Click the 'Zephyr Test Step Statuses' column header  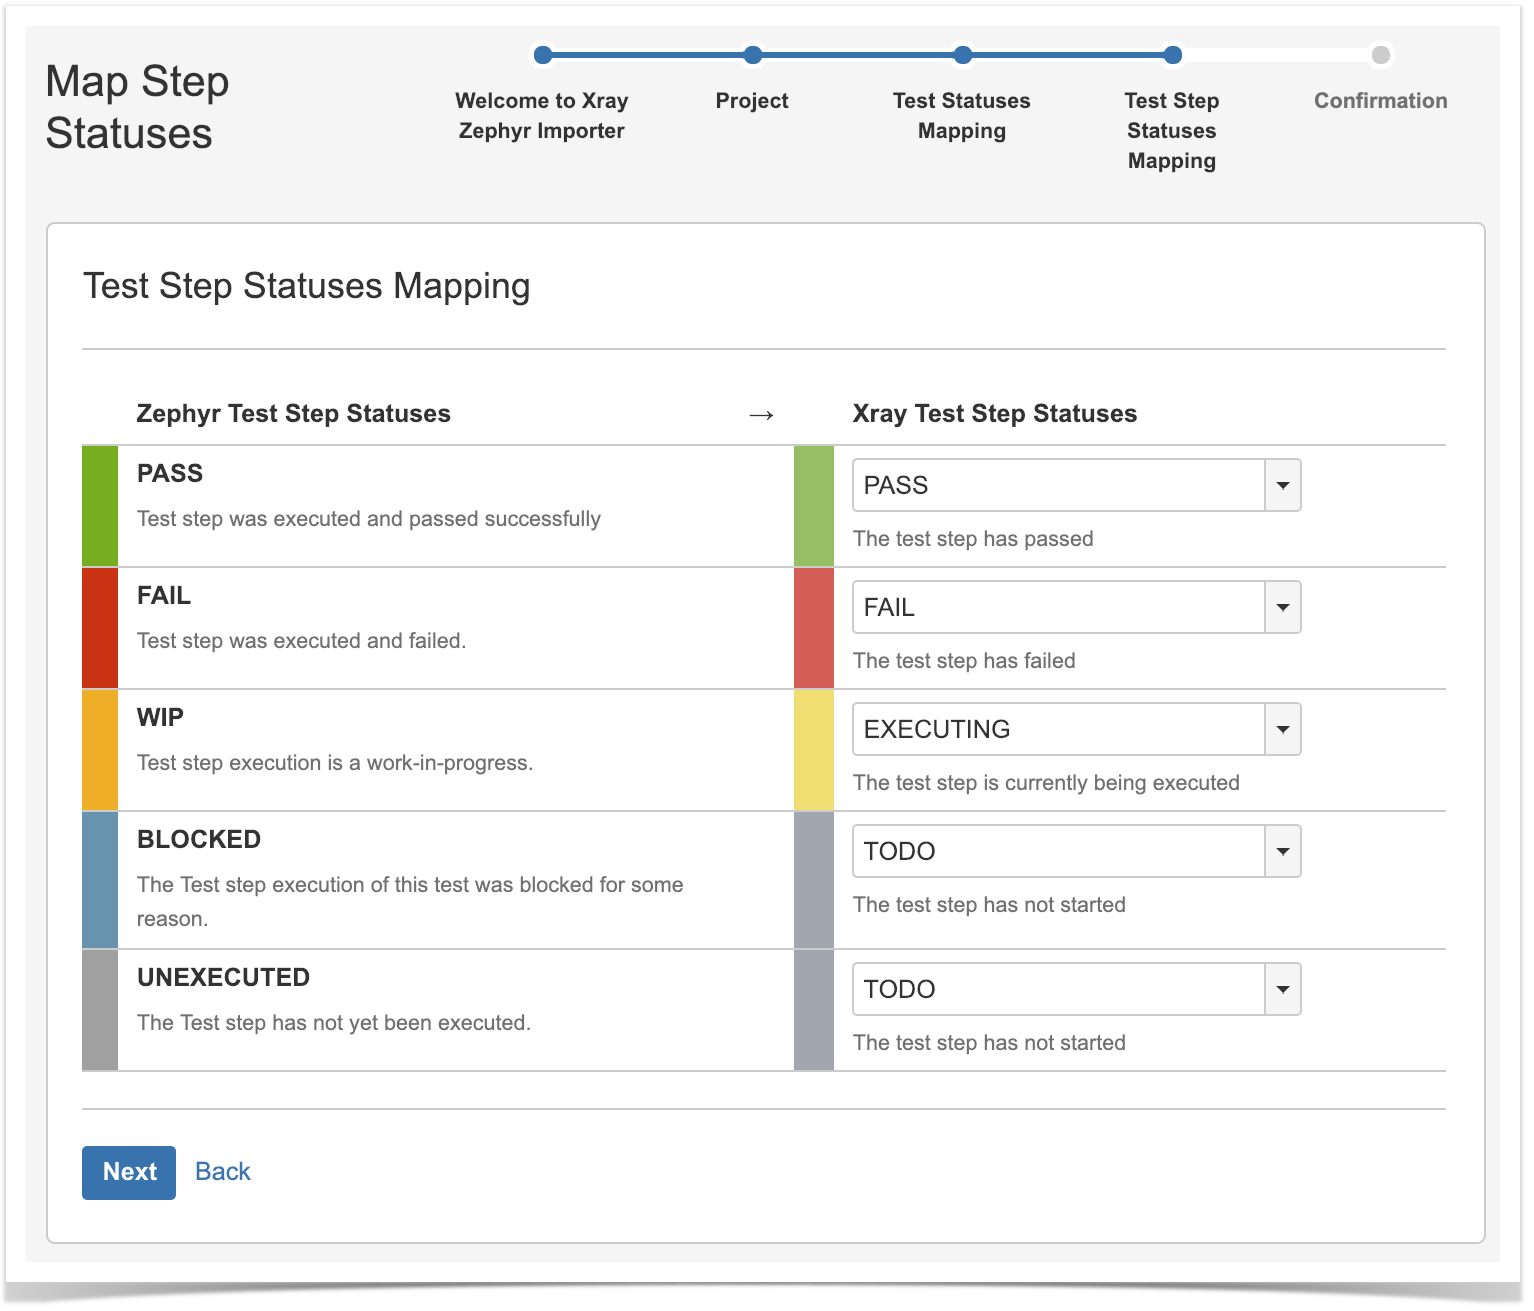pyautogui.click(x=293, y=414)
